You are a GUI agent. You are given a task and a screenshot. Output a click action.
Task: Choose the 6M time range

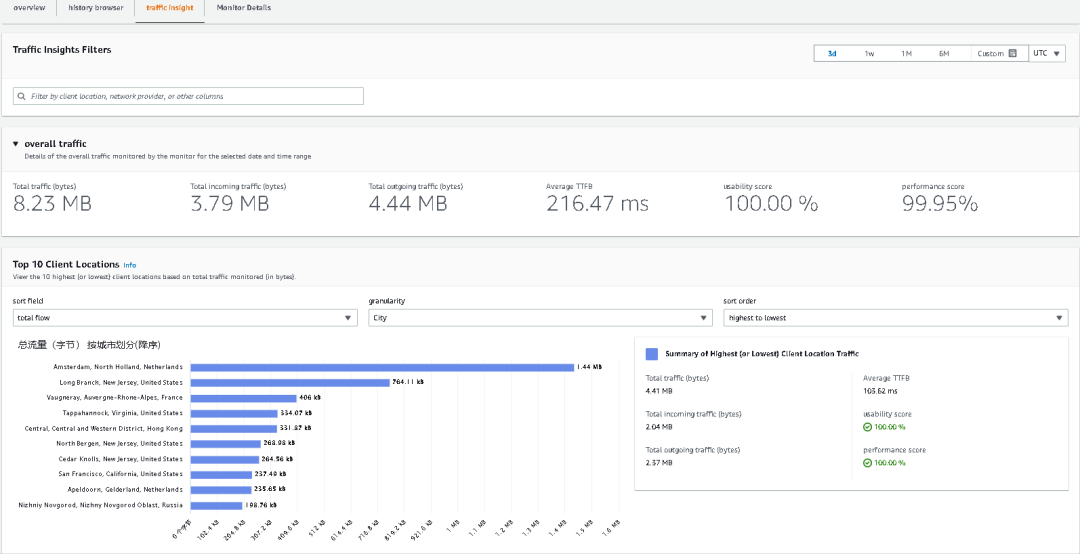click(943, 53)
